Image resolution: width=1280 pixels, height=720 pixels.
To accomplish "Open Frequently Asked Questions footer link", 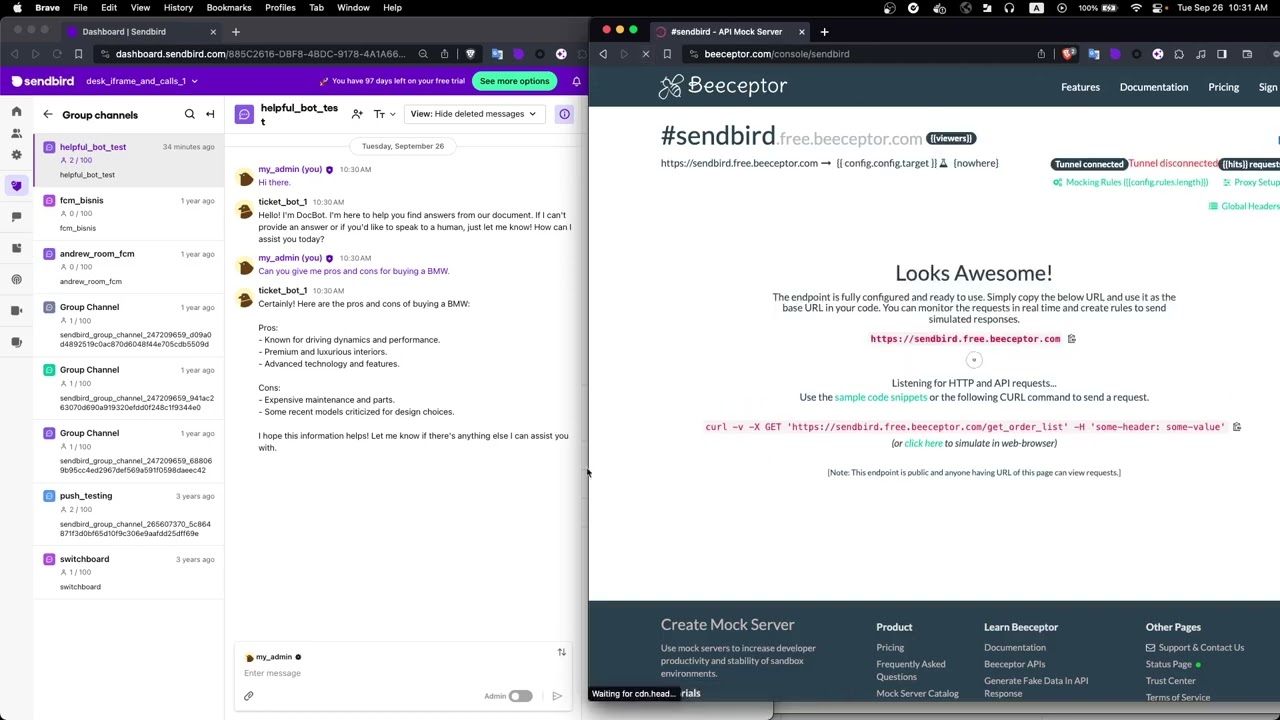I will pos(911,670).
